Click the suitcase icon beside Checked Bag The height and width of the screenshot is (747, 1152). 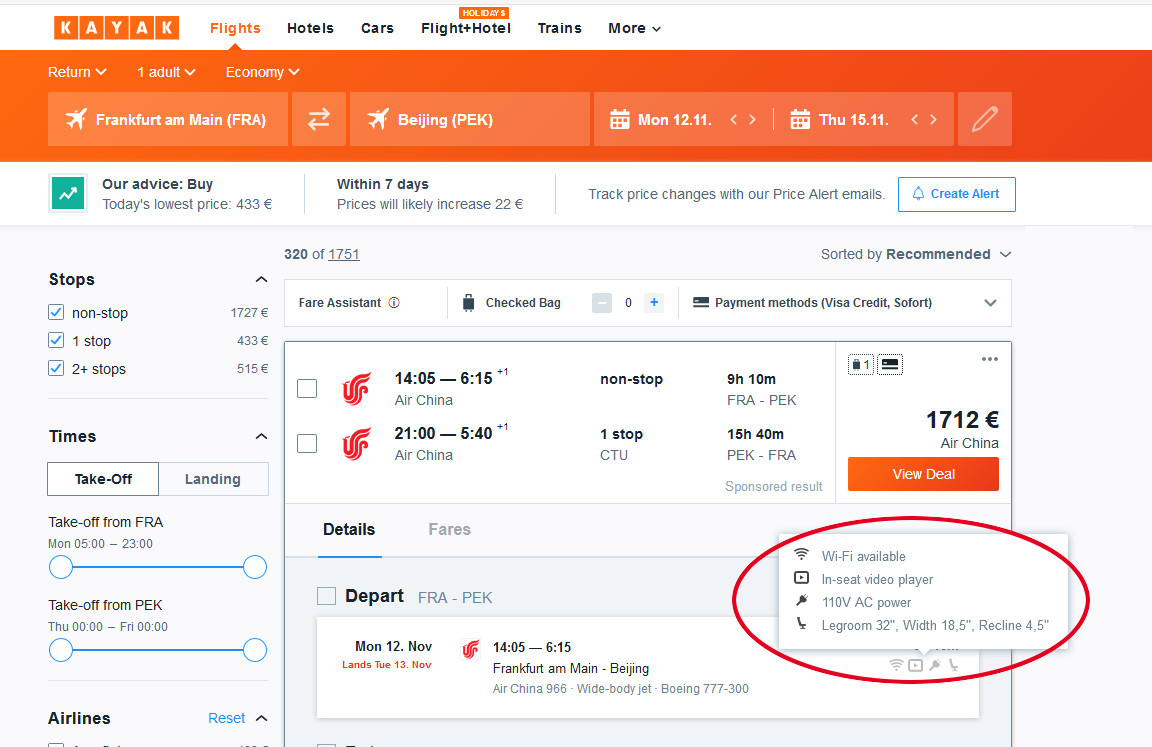(469, 303)
